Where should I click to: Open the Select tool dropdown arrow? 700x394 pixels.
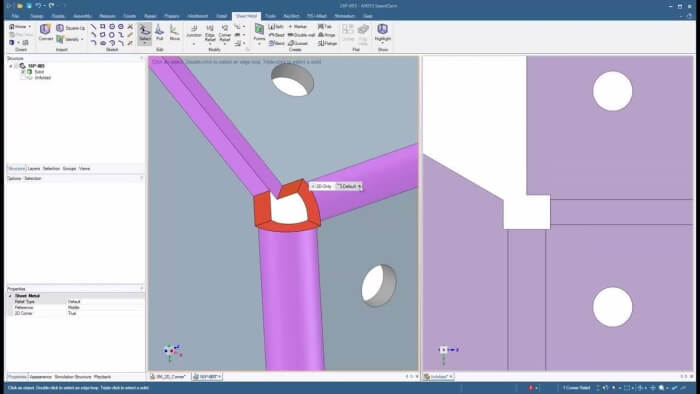coord(145,43)
